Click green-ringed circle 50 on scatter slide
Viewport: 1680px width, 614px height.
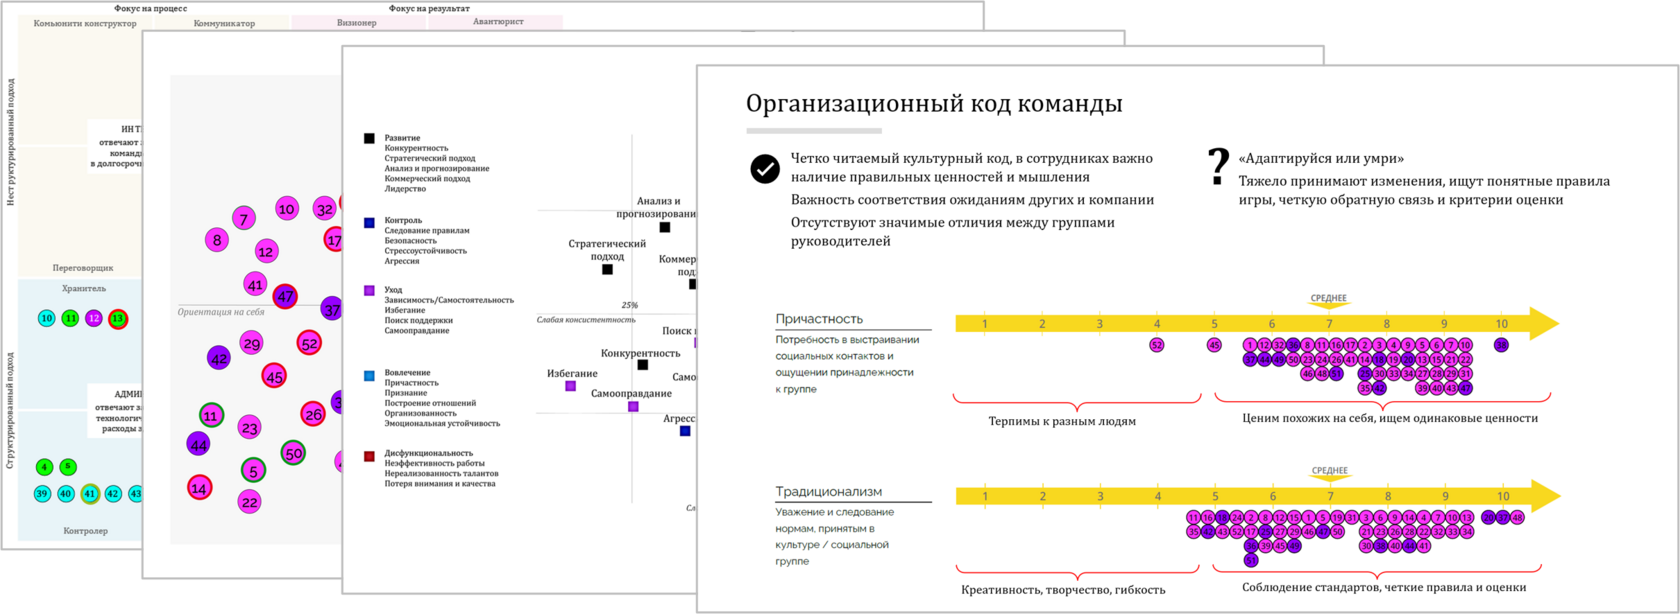tap(293, 453)
